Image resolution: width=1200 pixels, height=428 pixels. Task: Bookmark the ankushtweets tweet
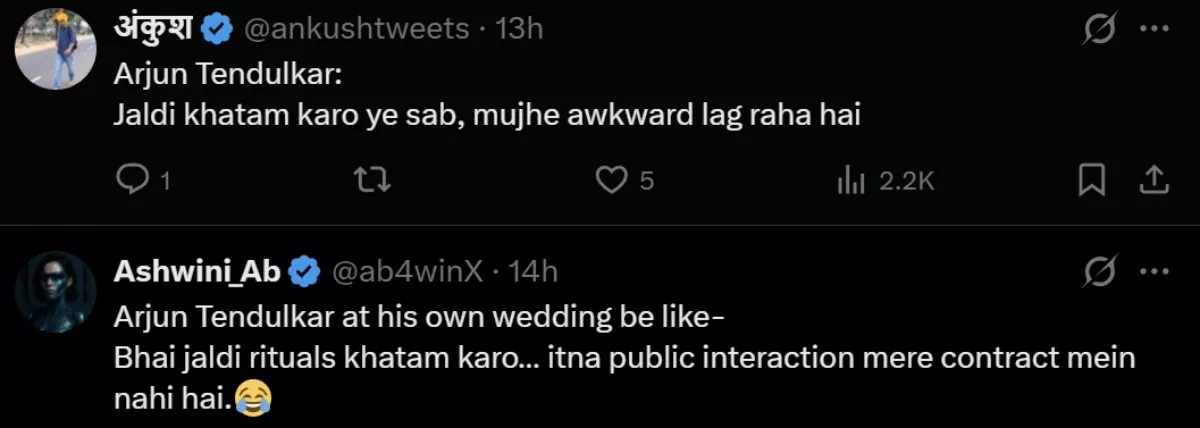click(x=1091, y=180)
